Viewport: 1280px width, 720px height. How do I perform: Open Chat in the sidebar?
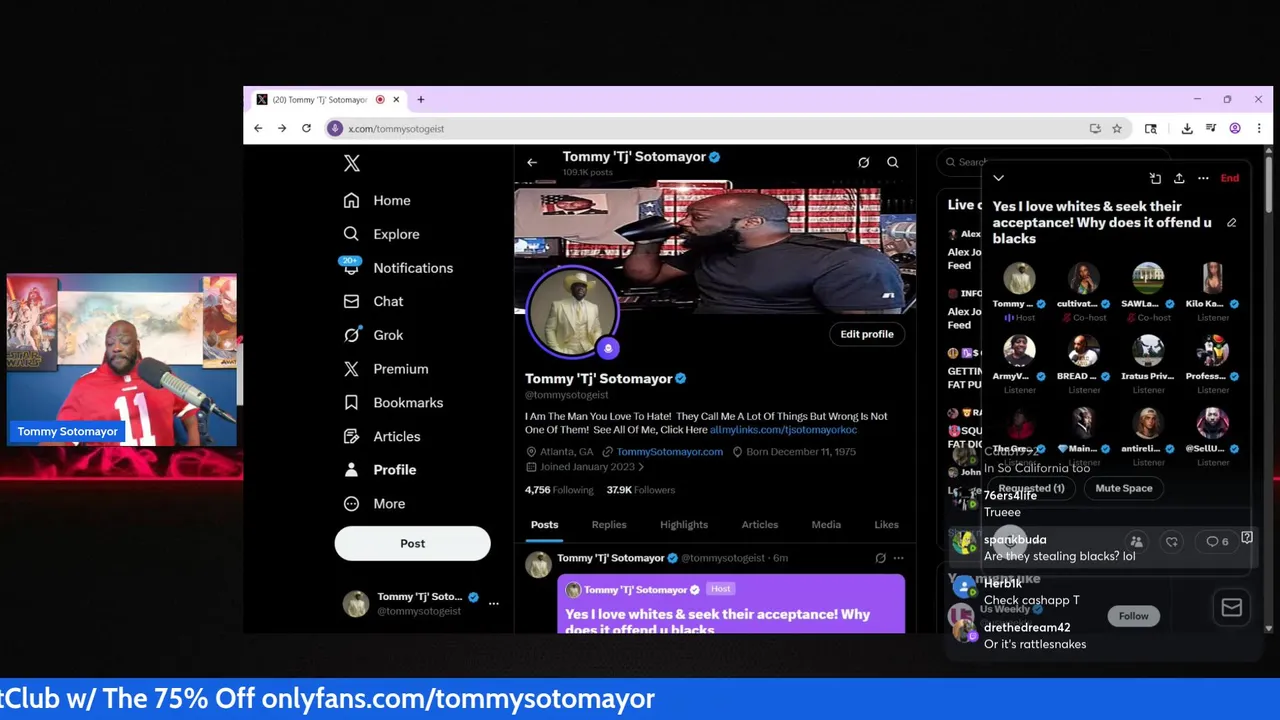coord(373,301)
